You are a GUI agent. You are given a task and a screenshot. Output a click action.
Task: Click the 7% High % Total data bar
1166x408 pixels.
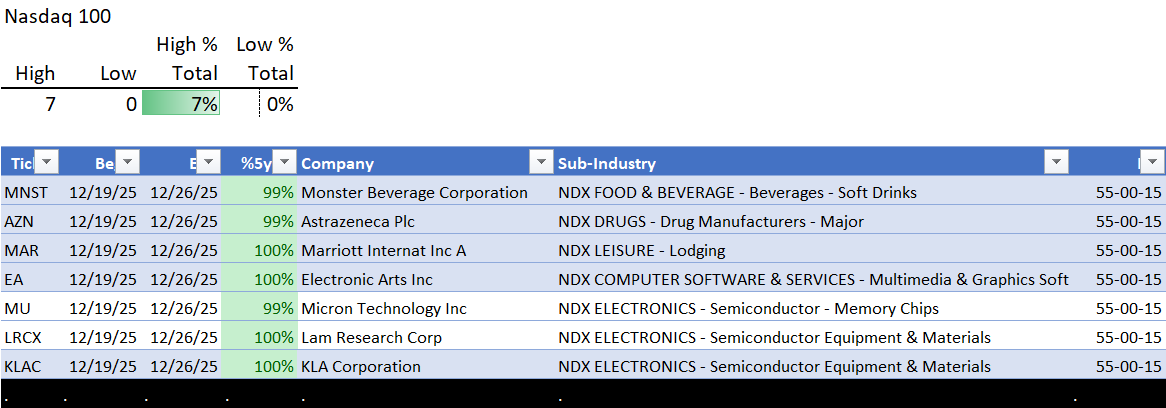(x=181, y=103)
